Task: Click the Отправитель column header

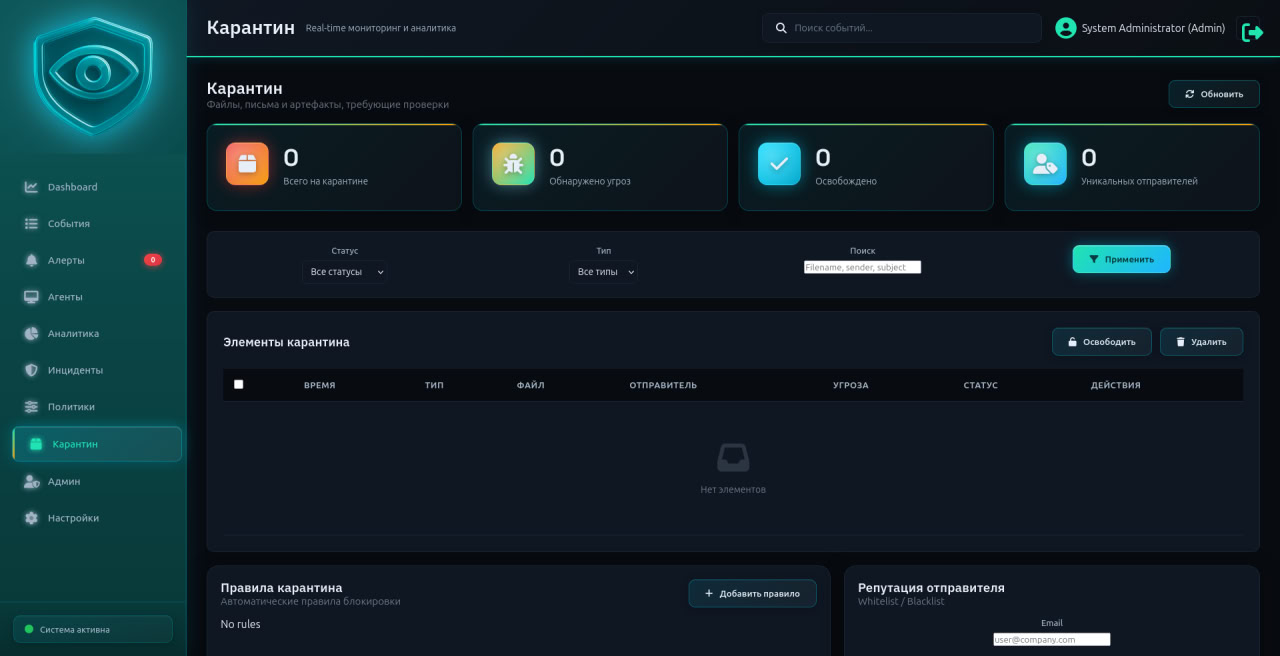Action: coord(663,385)
